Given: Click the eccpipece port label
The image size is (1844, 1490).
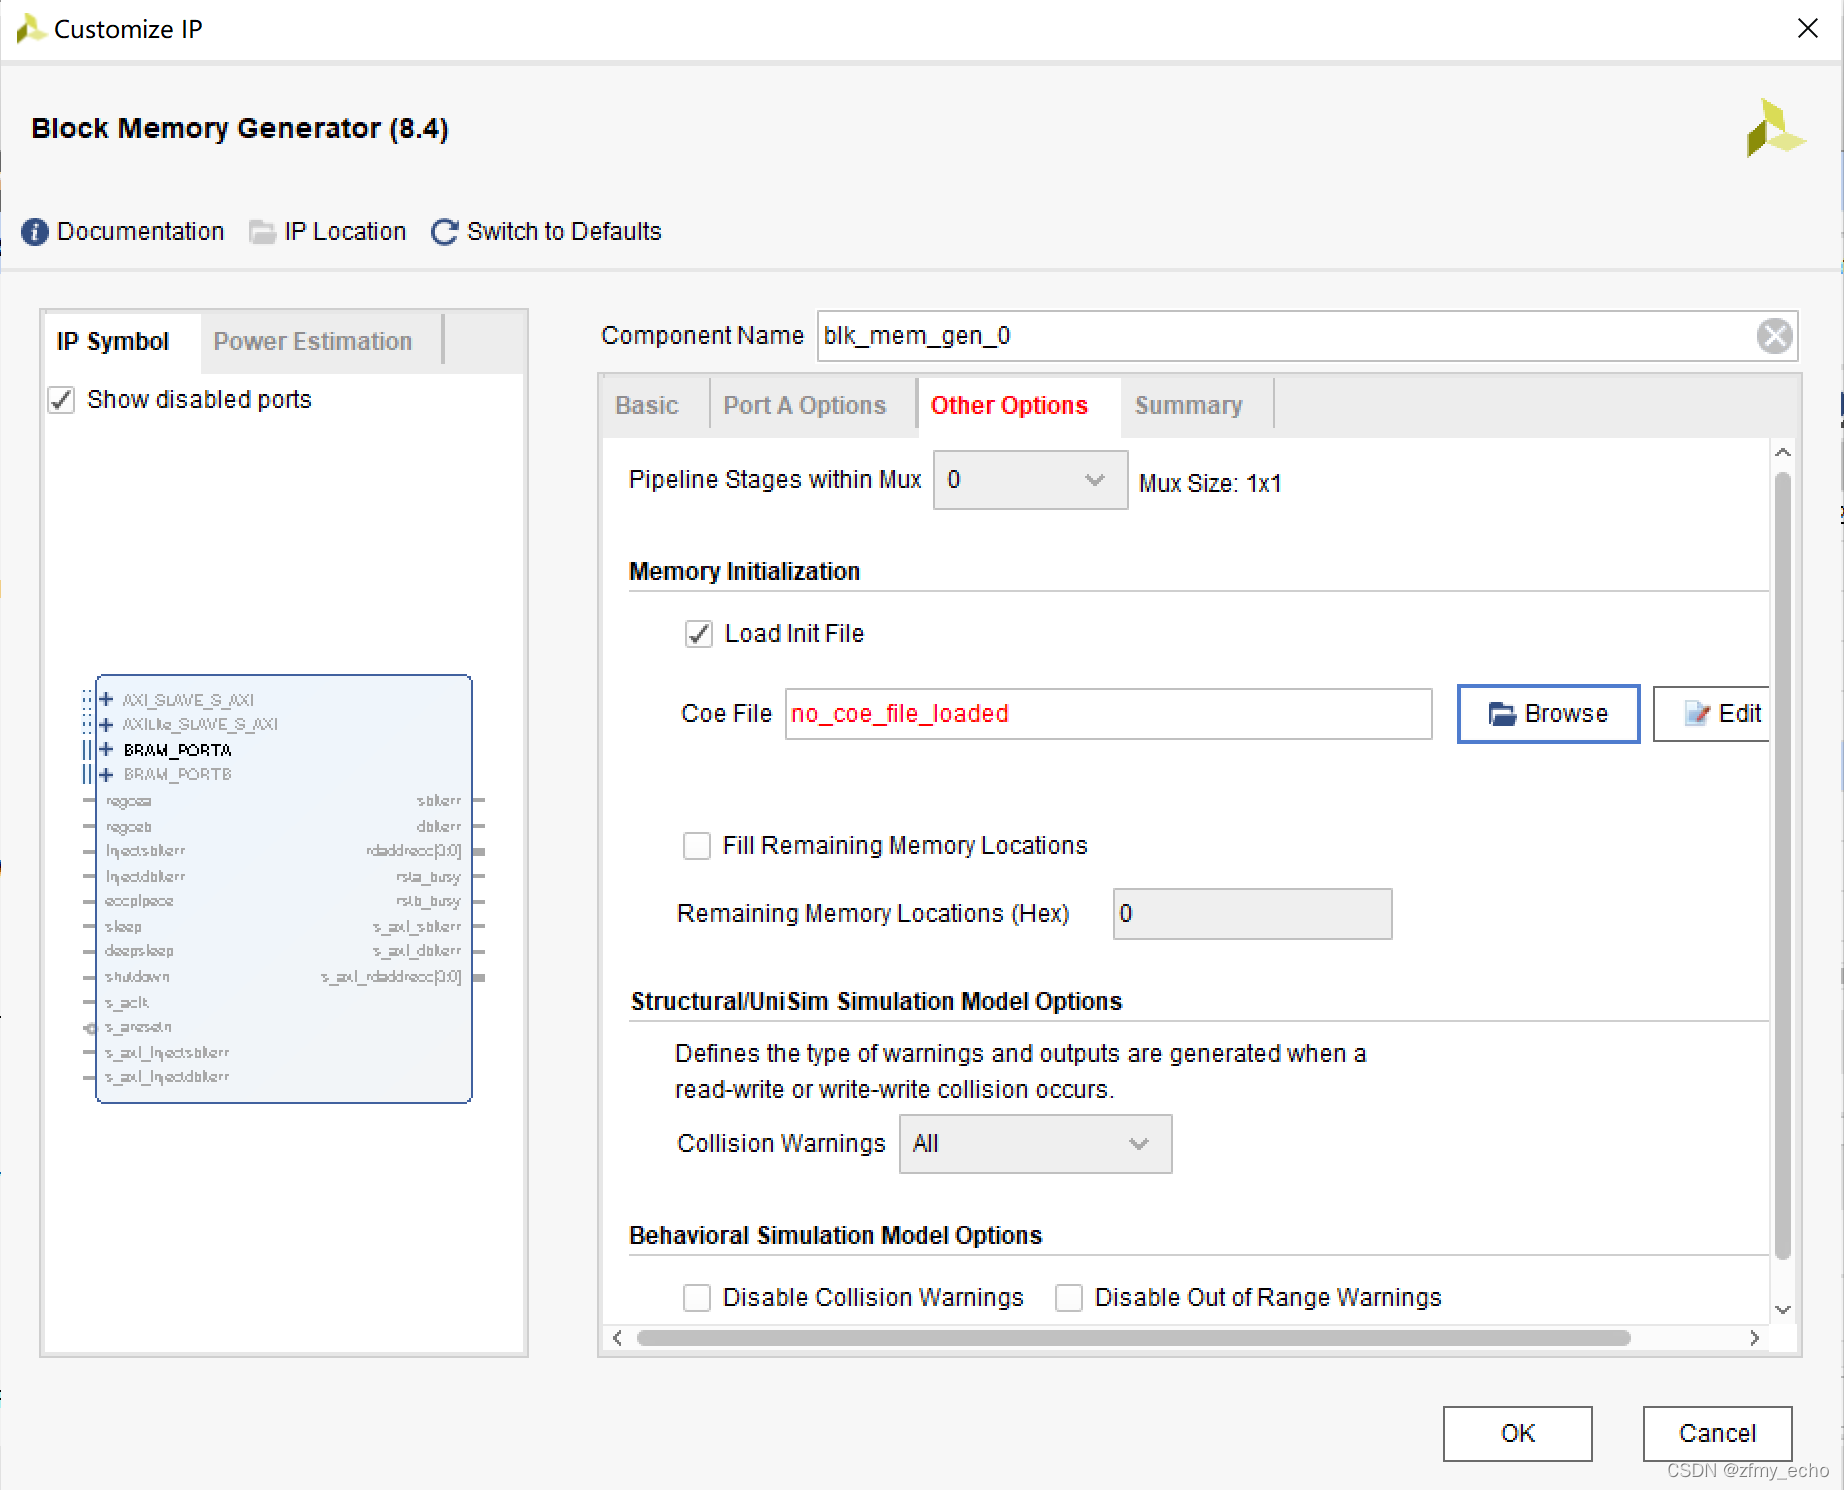Looking at the screenshot, I should click(139, 901).
